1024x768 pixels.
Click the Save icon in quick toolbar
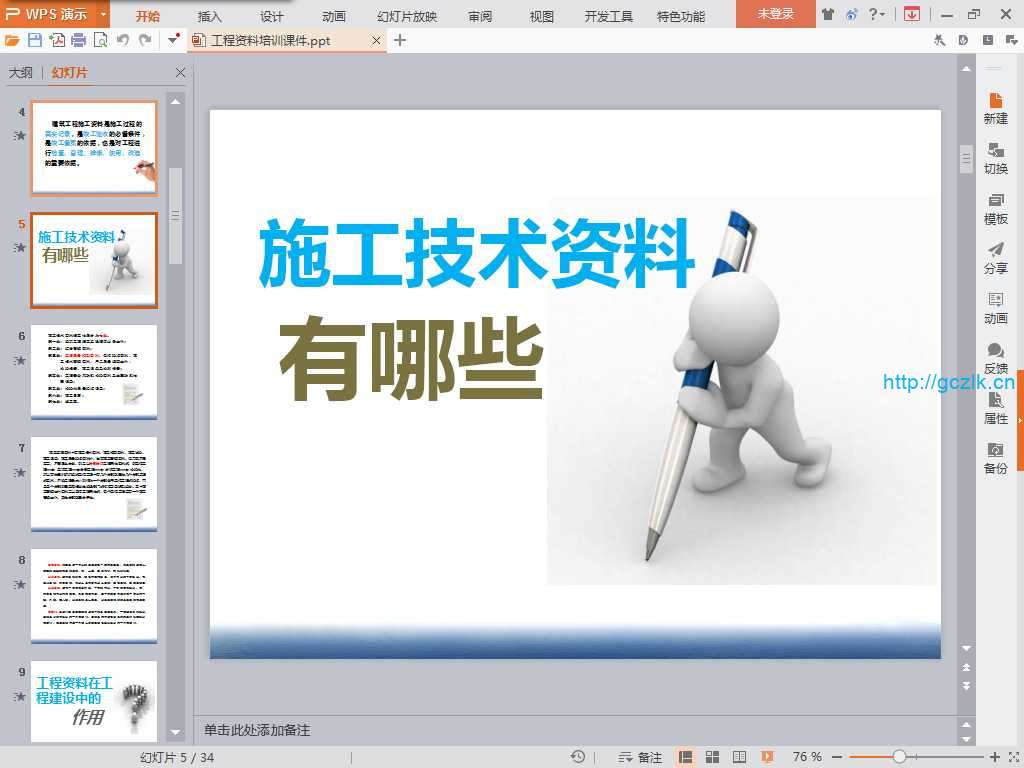(x=35, y=40)
